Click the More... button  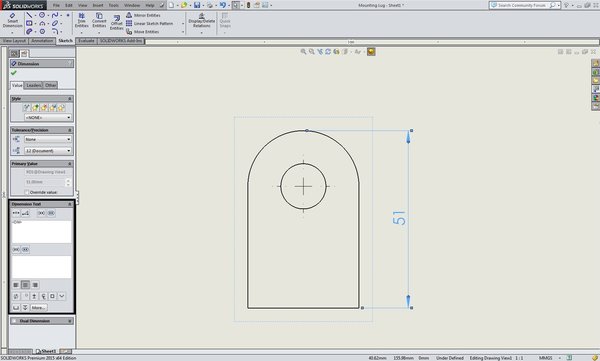point(38,307)
